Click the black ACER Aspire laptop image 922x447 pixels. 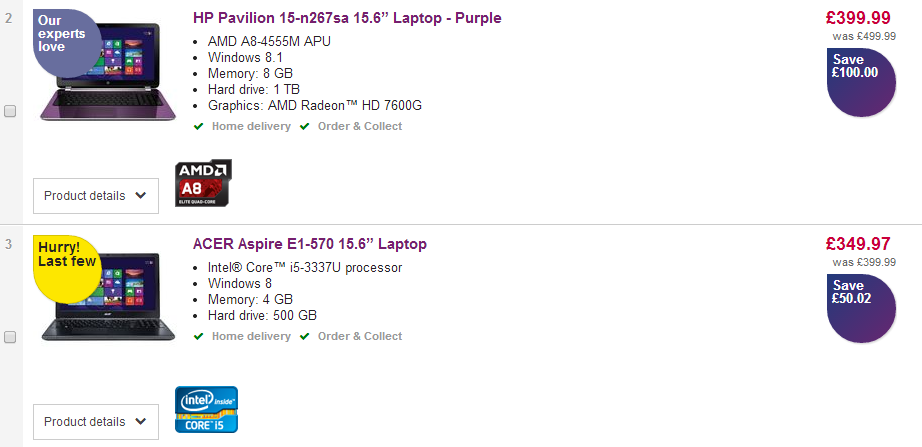(109, 297)
